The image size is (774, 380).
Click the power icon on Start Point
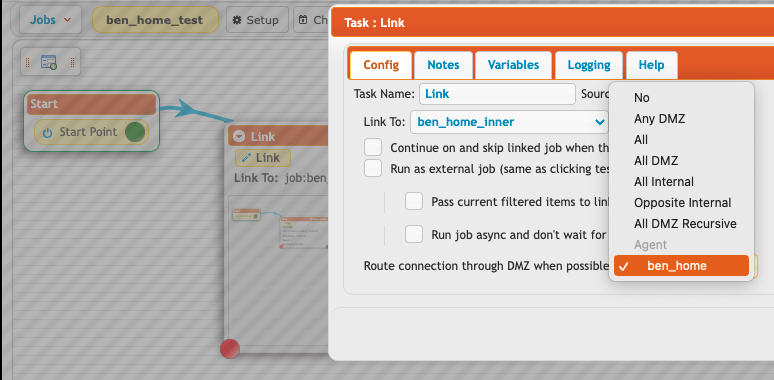tap(47, 132)
